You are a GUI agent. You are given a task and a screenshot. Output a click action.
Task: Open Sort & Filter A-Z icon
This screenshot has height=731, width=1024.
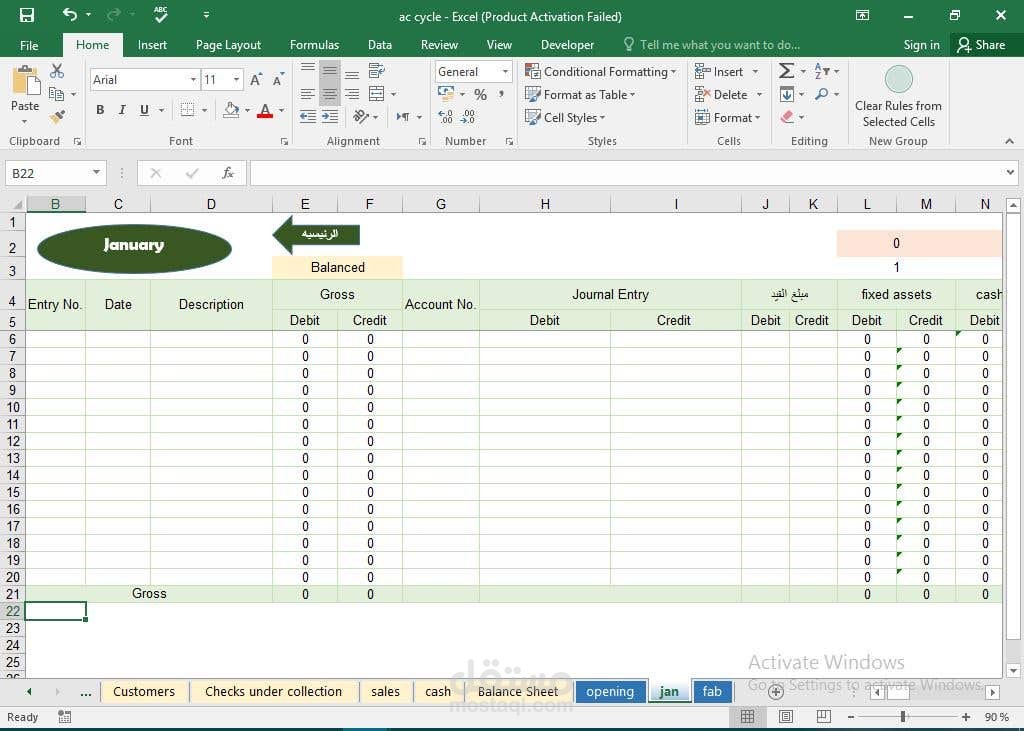click(x=822, y=71)
